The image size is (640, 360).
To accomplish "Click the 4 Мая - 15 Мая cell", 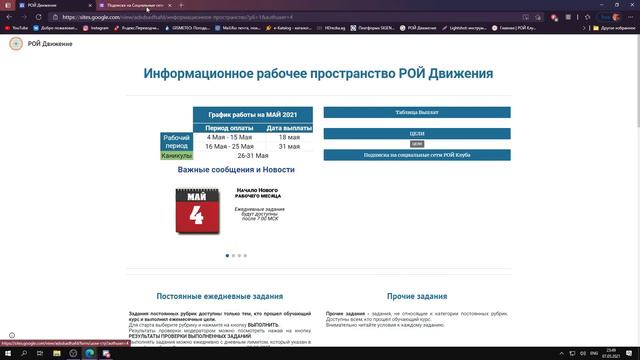I will click(229, 137).
